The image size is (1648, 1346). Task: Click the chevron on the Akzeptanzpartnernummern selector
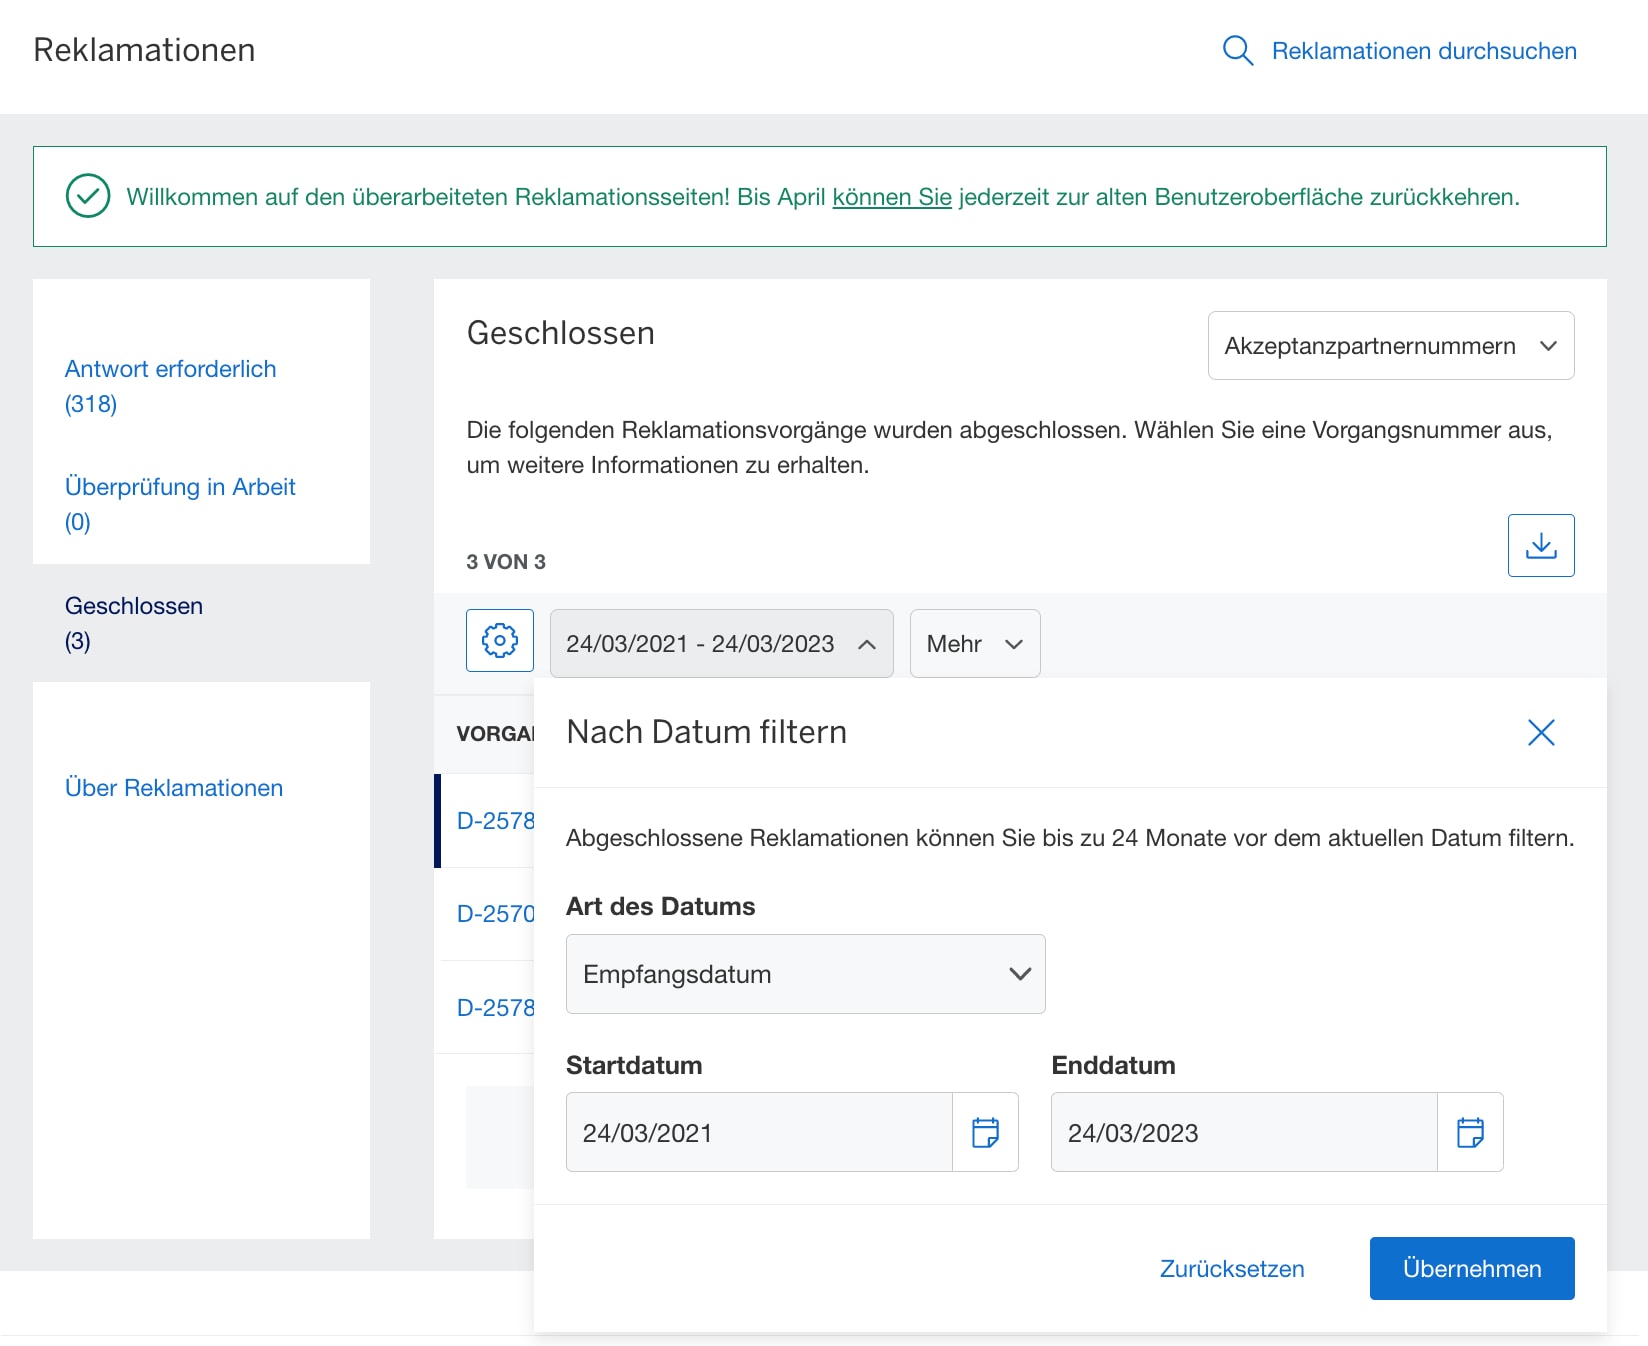1549,345
